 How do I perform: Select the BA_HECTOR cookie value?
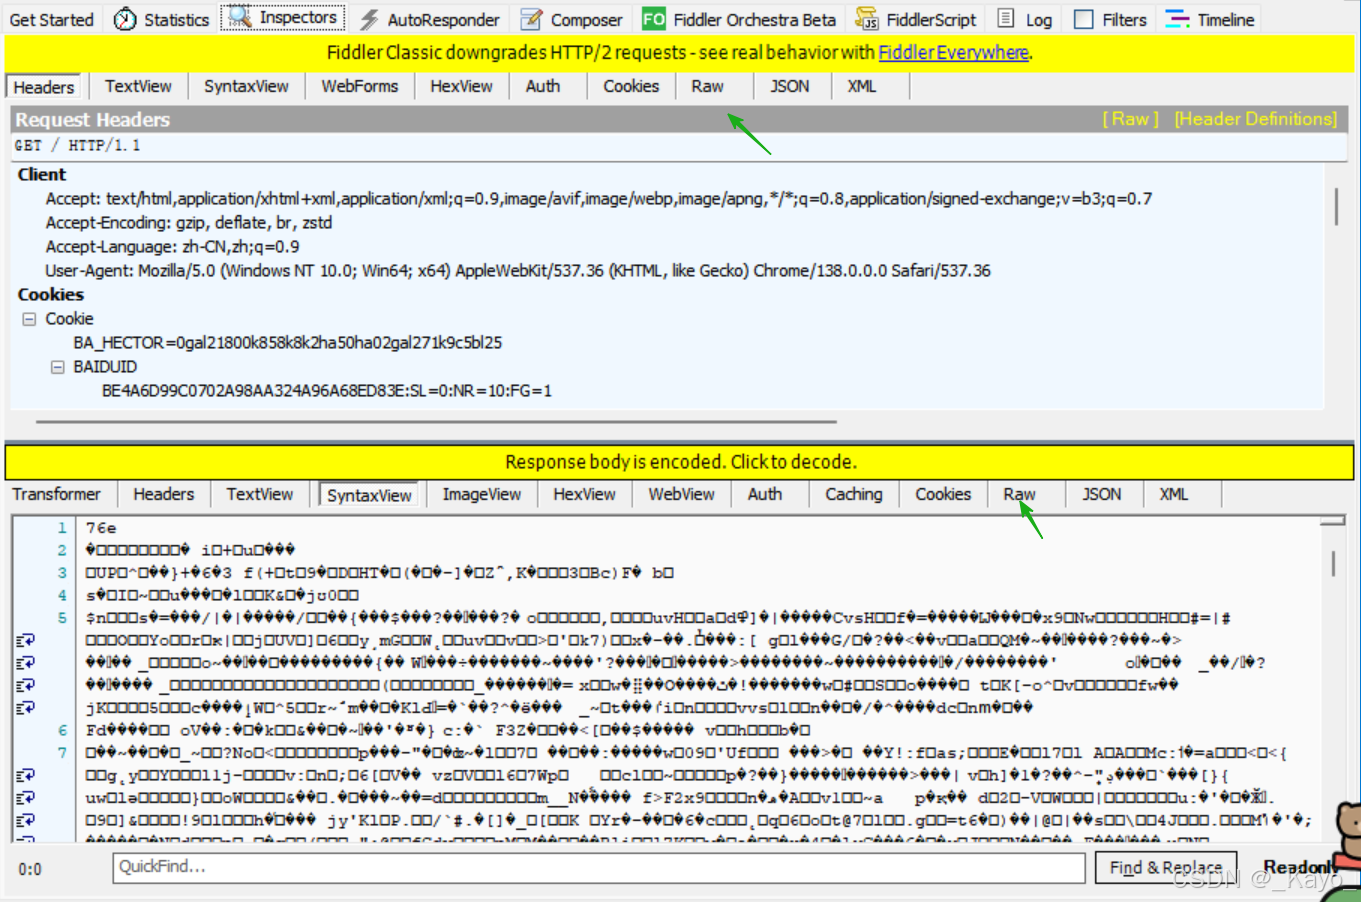click(288, 343)
